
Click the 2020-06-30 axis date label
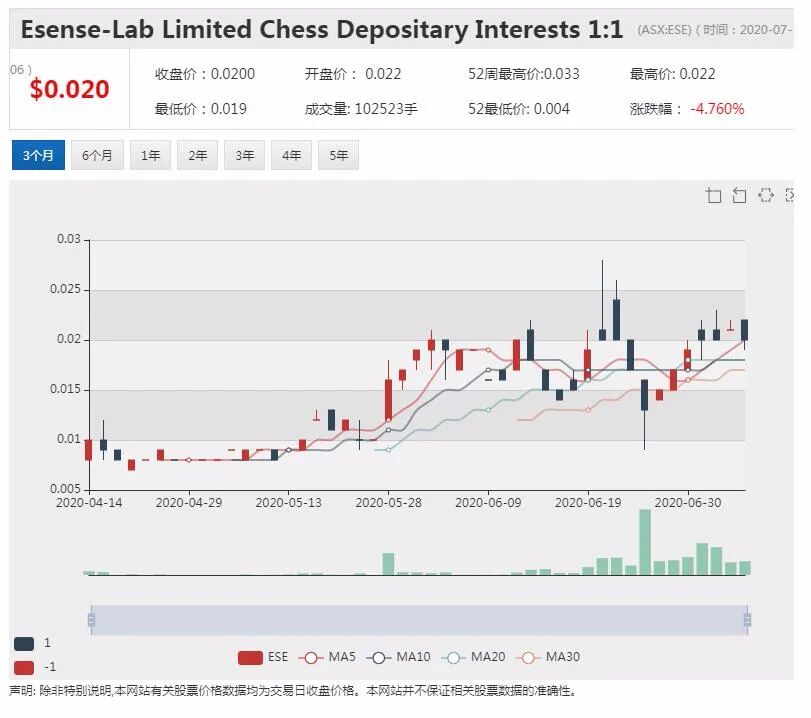pos(688,503)
